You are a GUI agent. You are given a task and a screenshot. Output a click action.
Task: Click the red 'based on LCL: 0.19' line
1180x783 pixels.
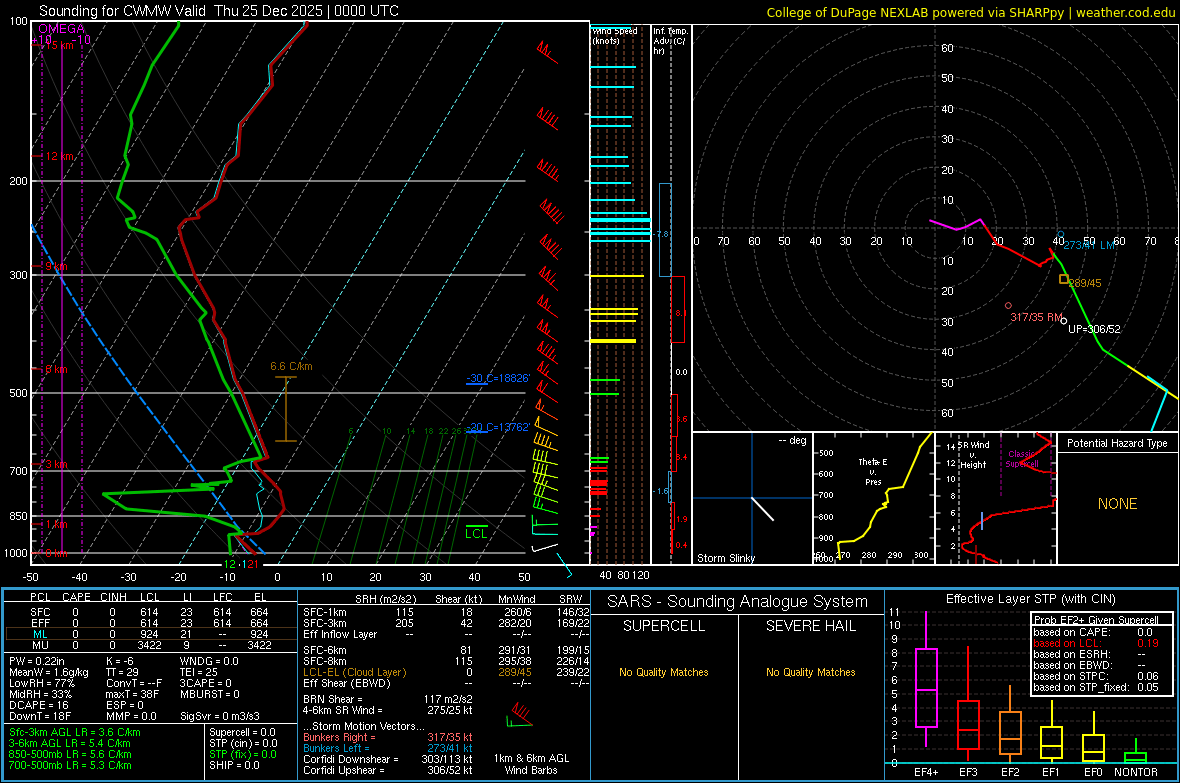[x=1096, y=644]
